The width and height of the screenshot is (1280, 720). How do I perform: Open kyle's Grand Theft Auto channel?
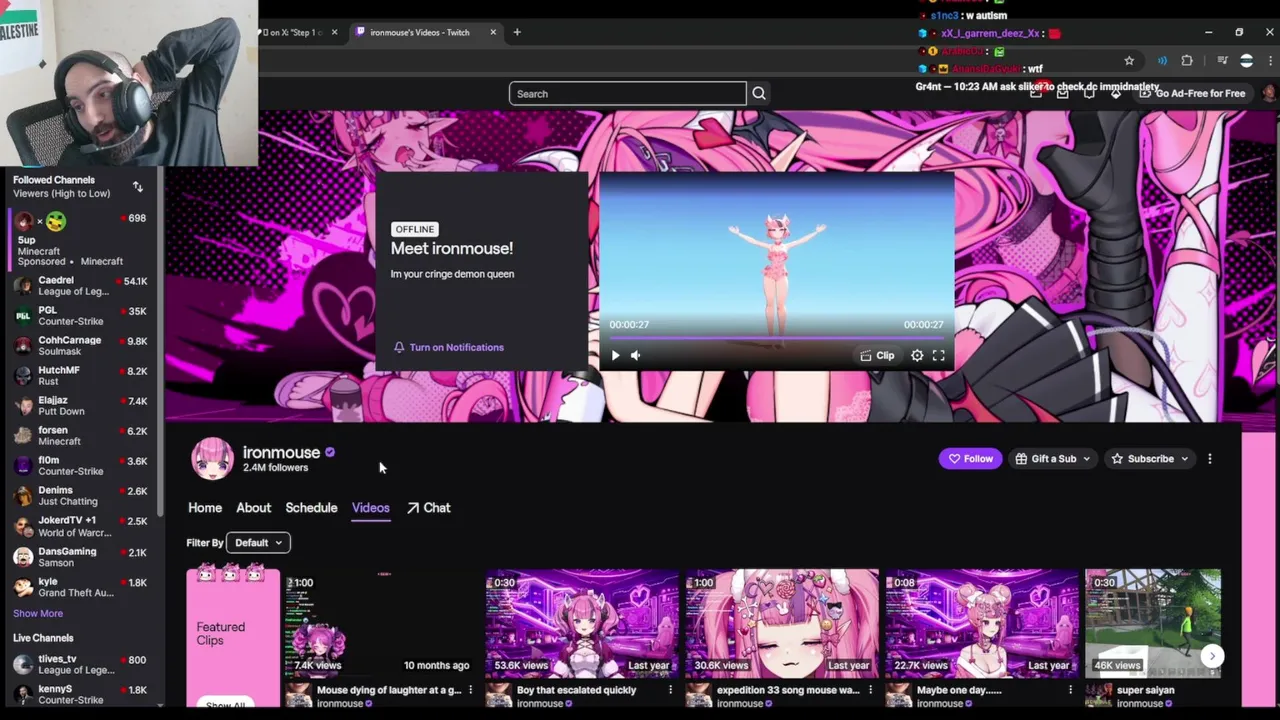pos(82,587)
